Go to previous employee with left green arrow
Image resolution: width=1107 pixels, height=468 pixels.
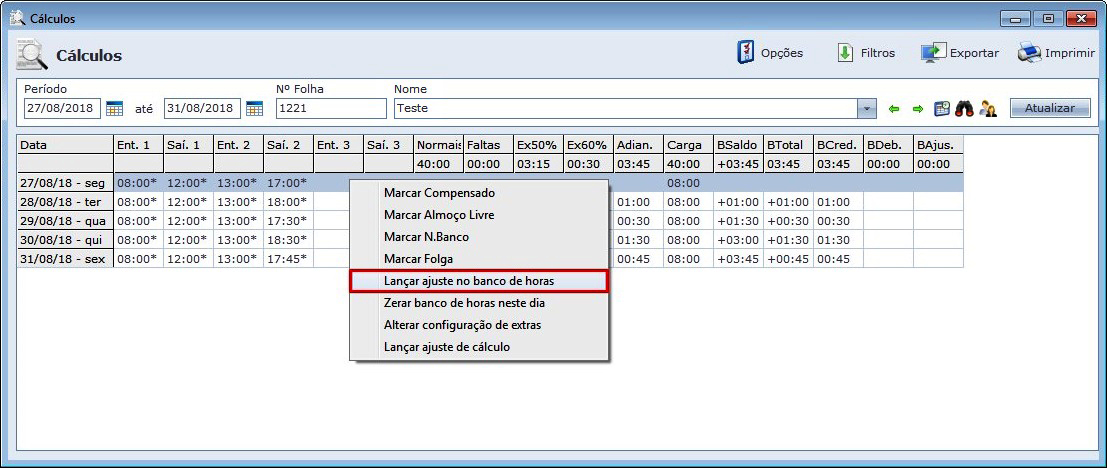pyautogui.click(x=894, y=109)
